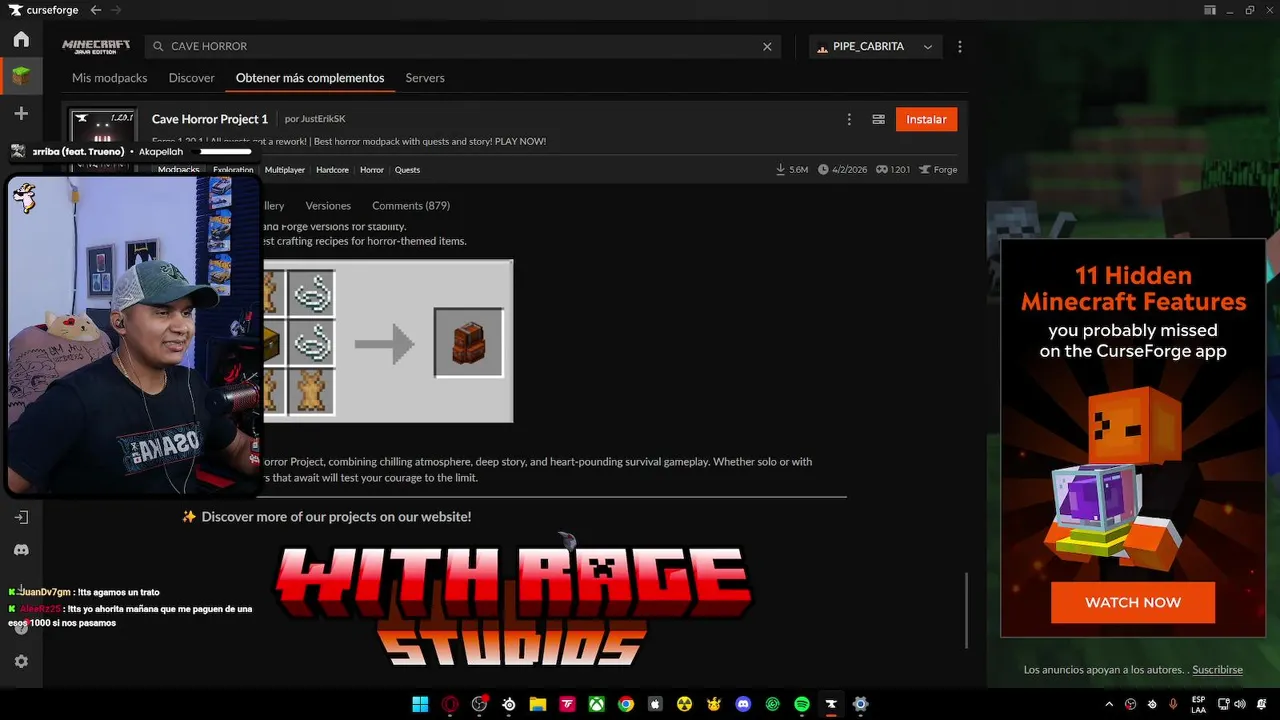Click the backpack crafting recipe image
Viewport: 1280px width, 720px height.
(388, 341)
